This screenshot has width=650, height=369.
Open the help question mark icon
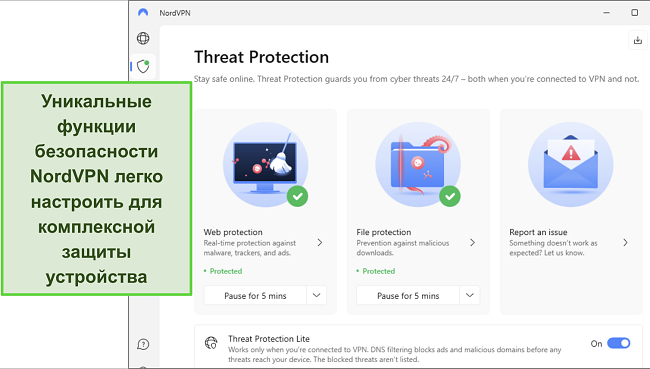click(x=143, y=344)
